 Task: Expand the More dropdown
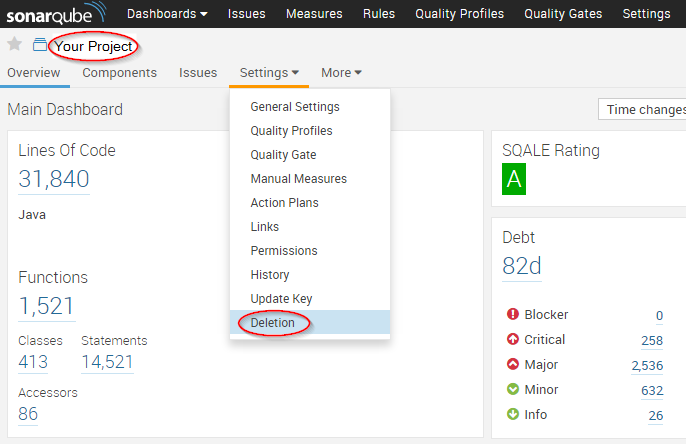(x=341, y=73)
